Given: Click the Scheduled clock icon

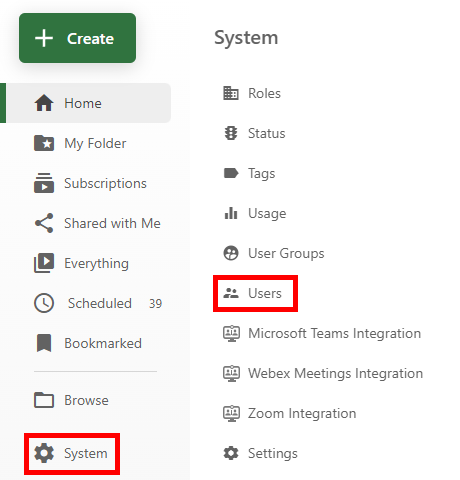Looking at the screenshot, I should coord(44,303).
